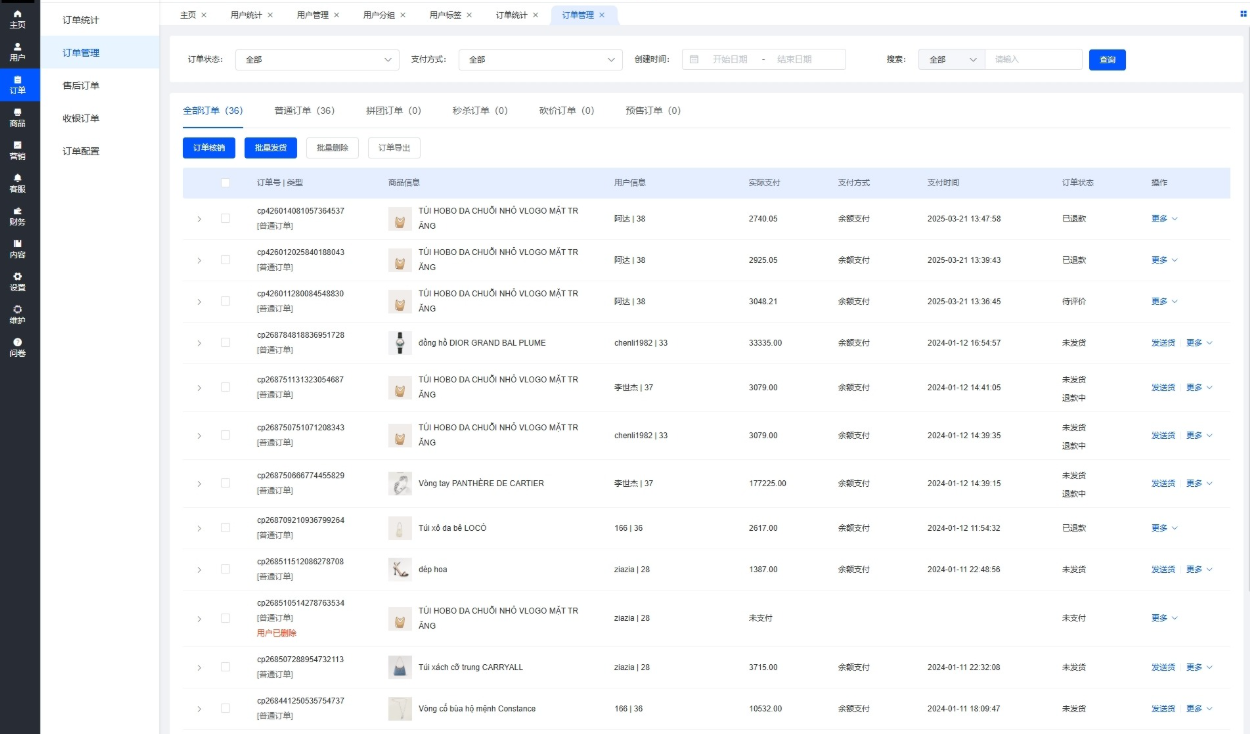This screenshot has height=734, width=1250.
Task: Click the 开始日期 start date field
Action: point(730,60)
